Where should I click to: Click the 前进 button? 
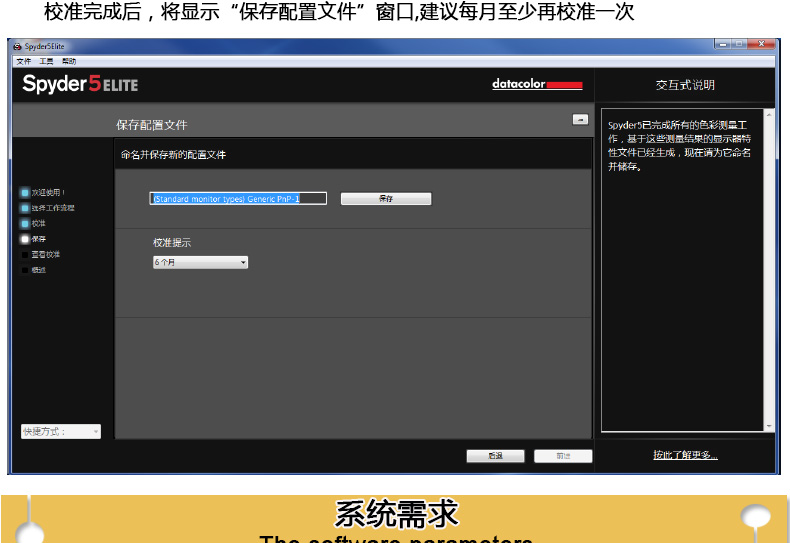(563, 456)
